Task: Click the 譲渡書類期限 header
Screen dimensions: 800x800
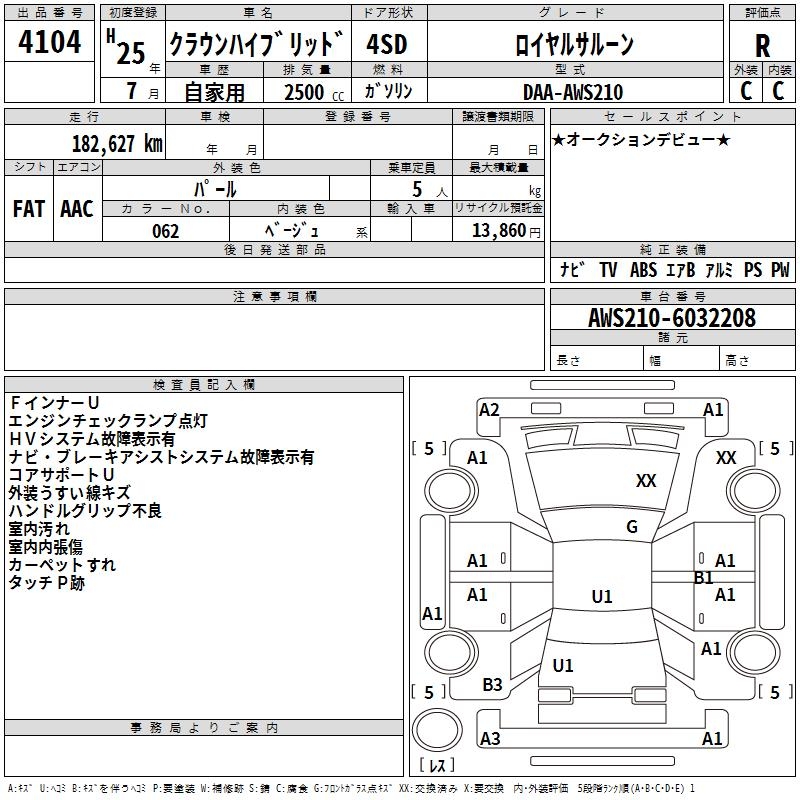Action: coord(498,116)
